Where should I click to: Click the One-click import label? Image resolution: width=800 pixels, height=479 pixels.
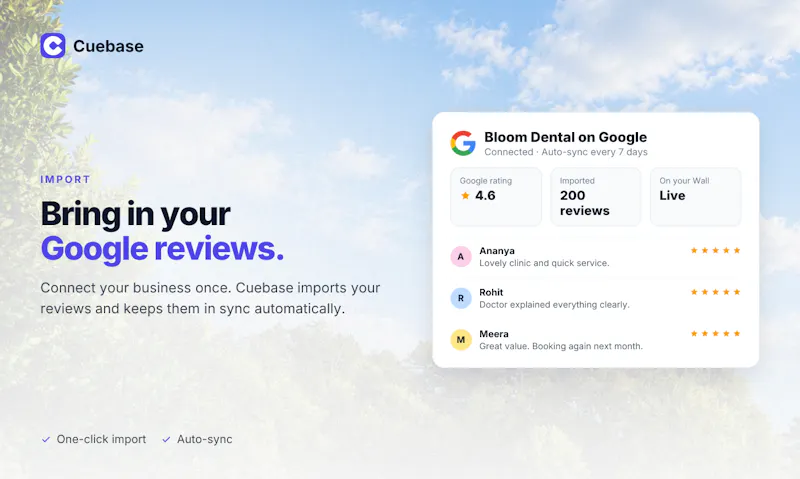click(x=101, y=439)
